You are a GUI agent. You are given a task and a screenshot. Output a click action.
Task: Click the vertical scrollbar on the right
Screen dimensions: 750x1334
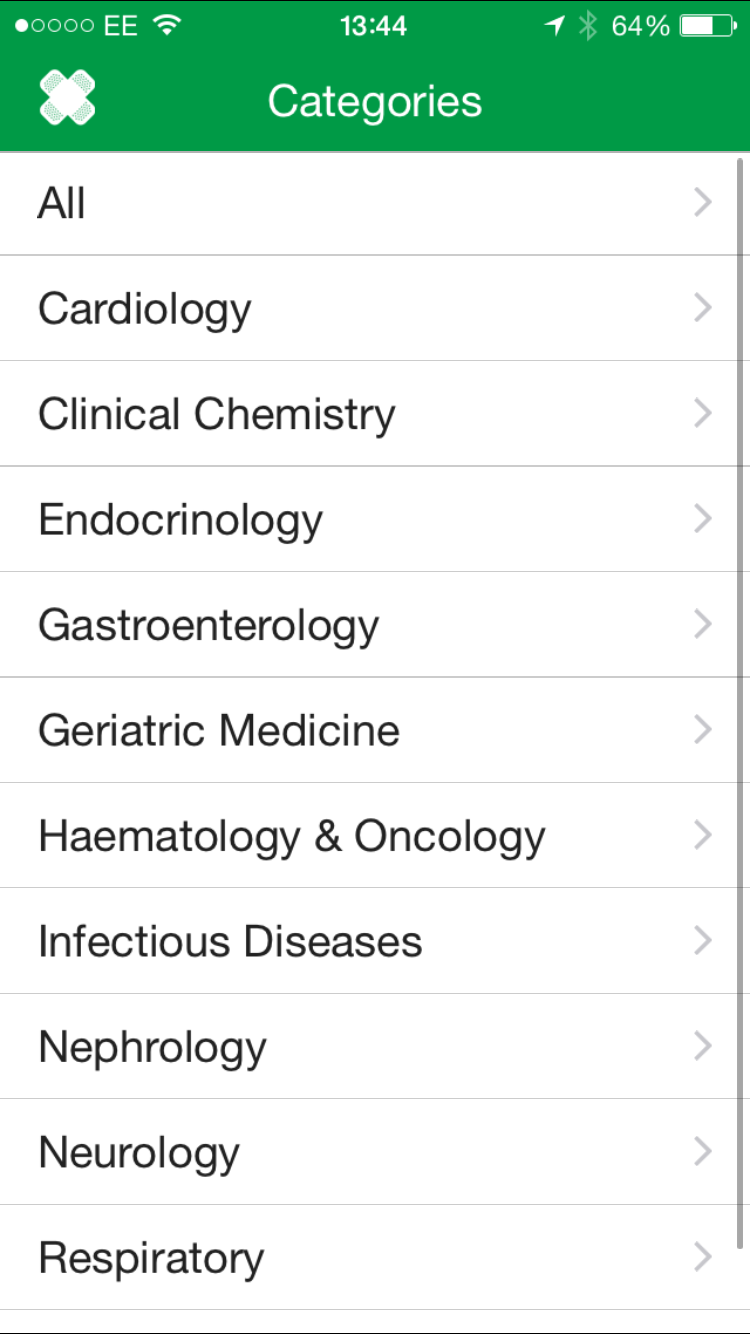(x=741, y=700)
